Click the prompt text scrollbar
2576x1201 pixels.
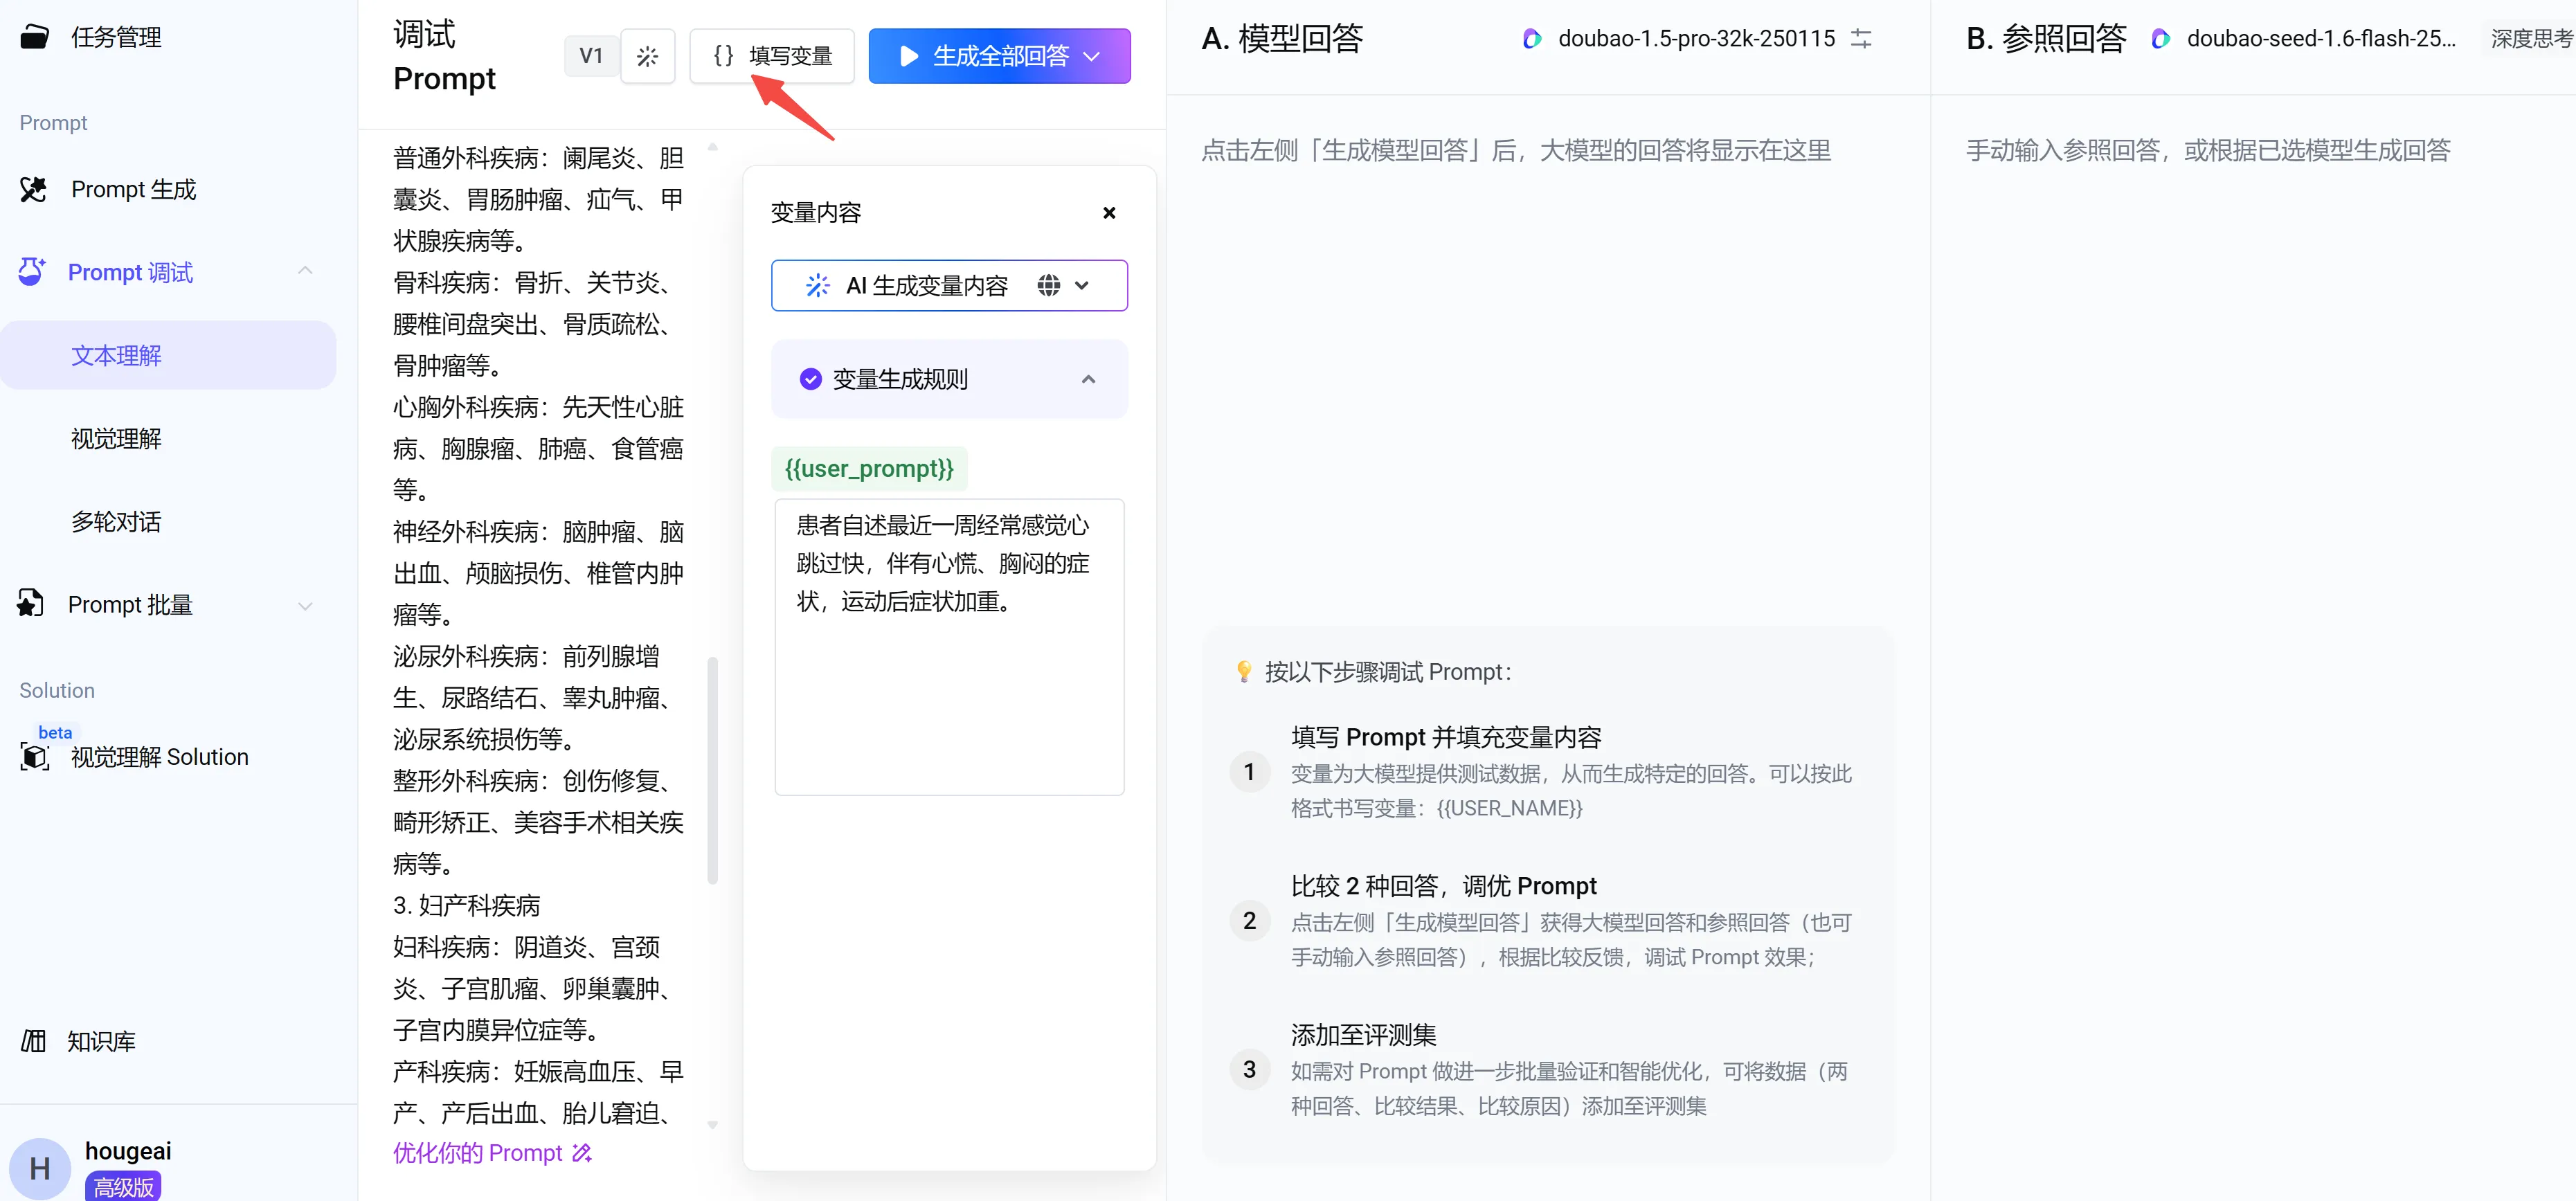[x=712, y=770]
